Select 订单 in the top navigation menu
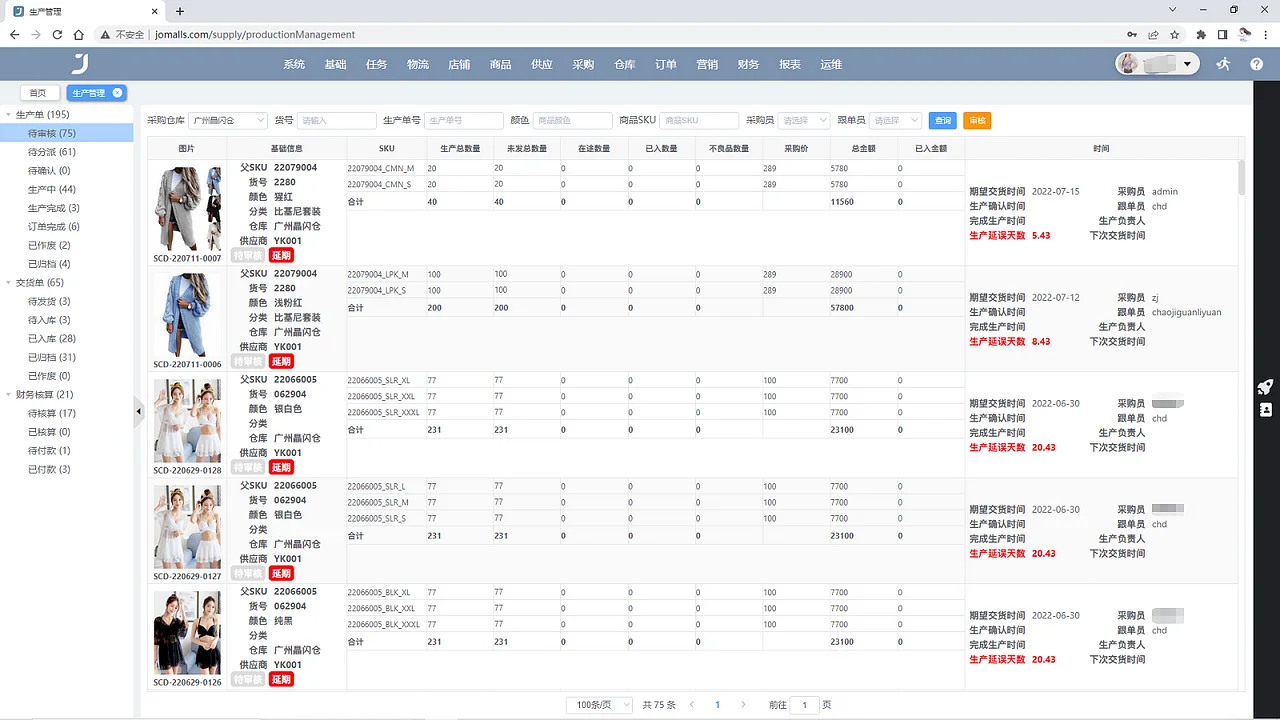 click(665, 64)
